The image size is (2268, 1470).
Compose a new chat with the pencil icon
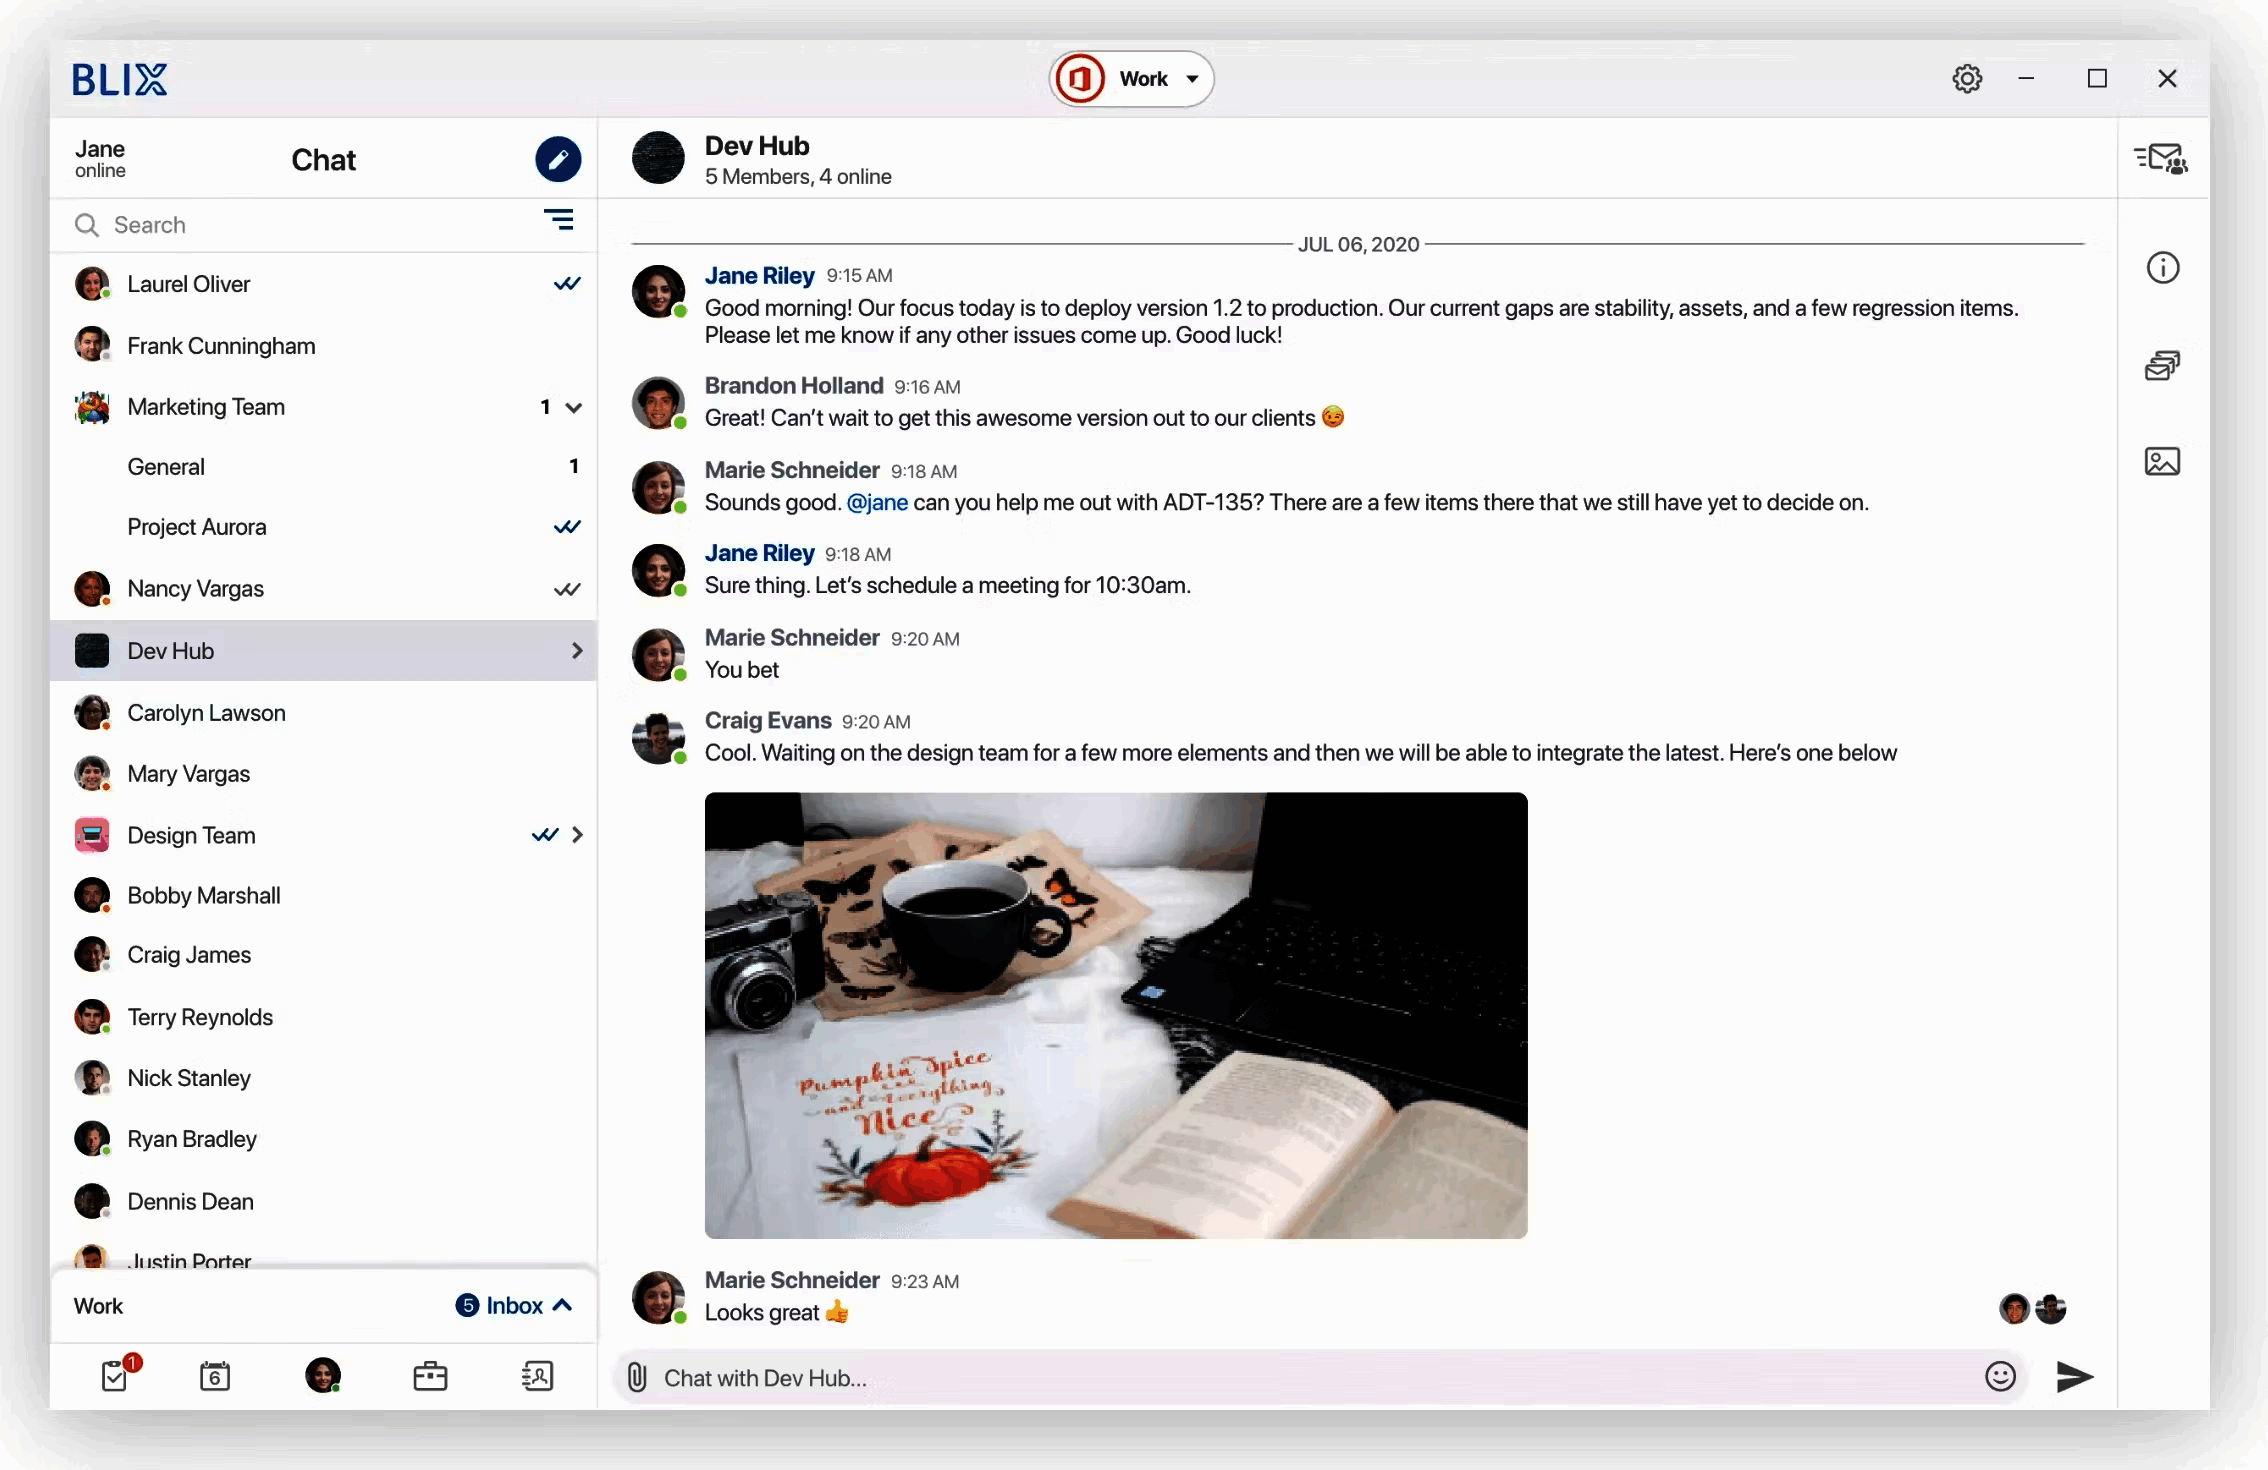click(x=559, y=159)
